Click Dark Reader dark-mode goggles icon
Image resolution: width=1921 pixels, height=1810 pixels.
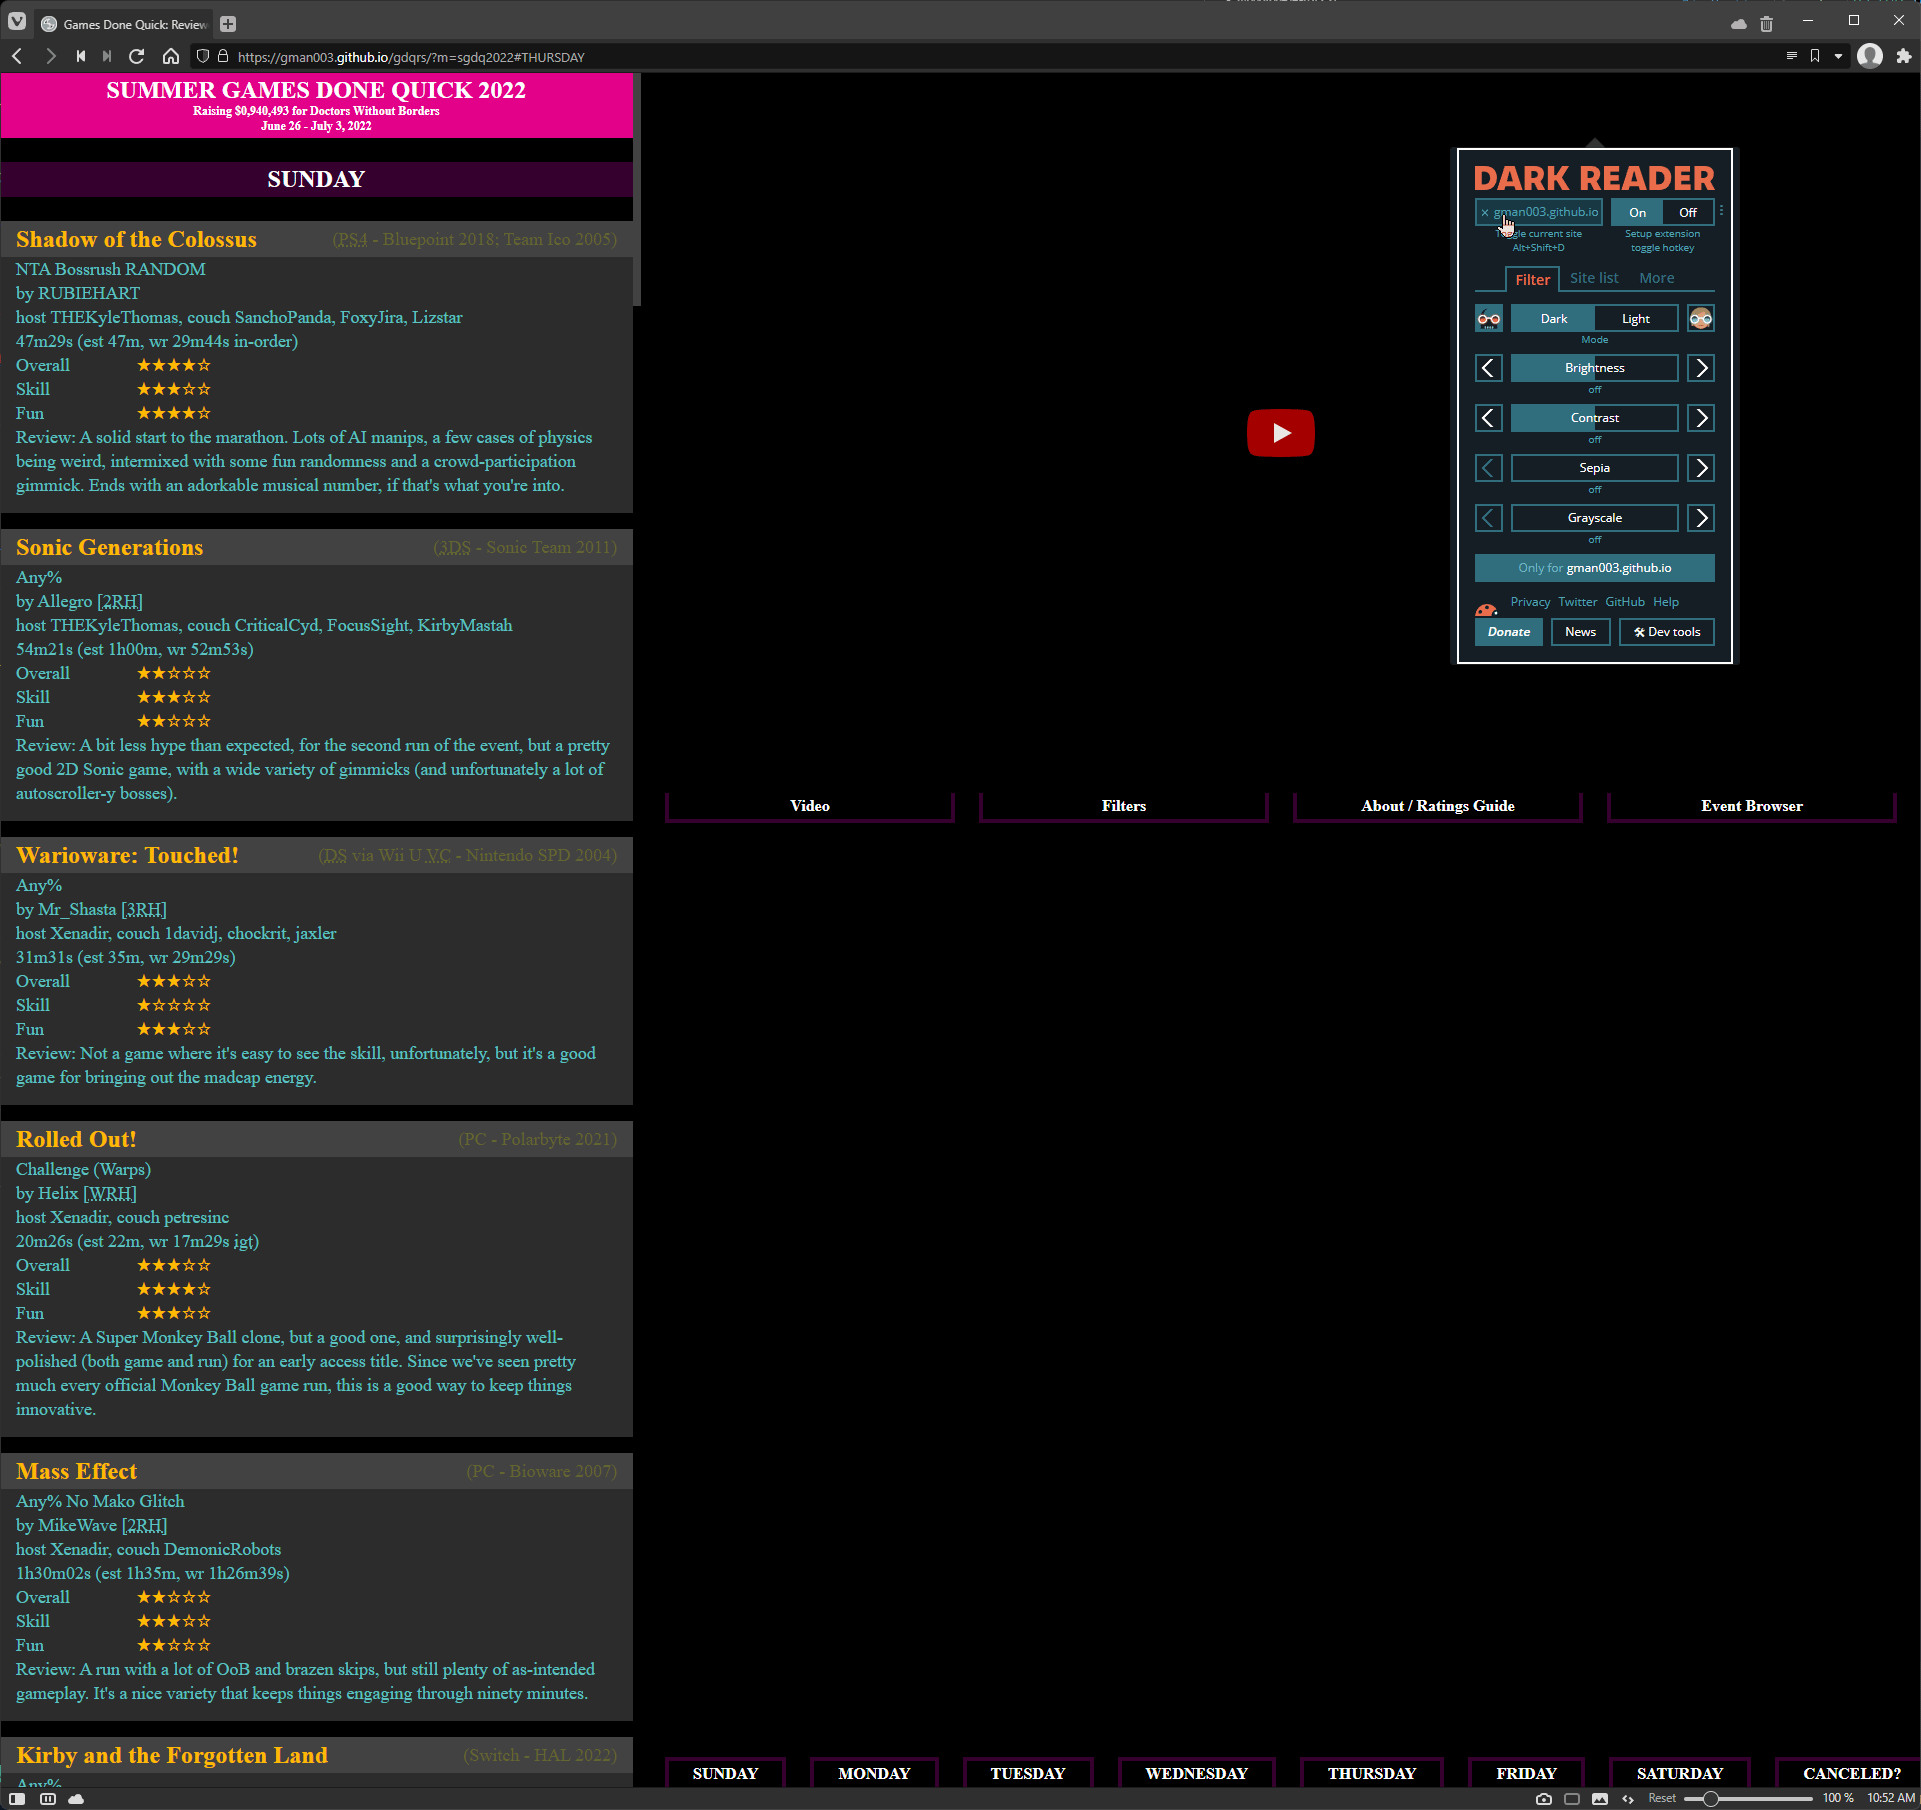[1489, 319]
